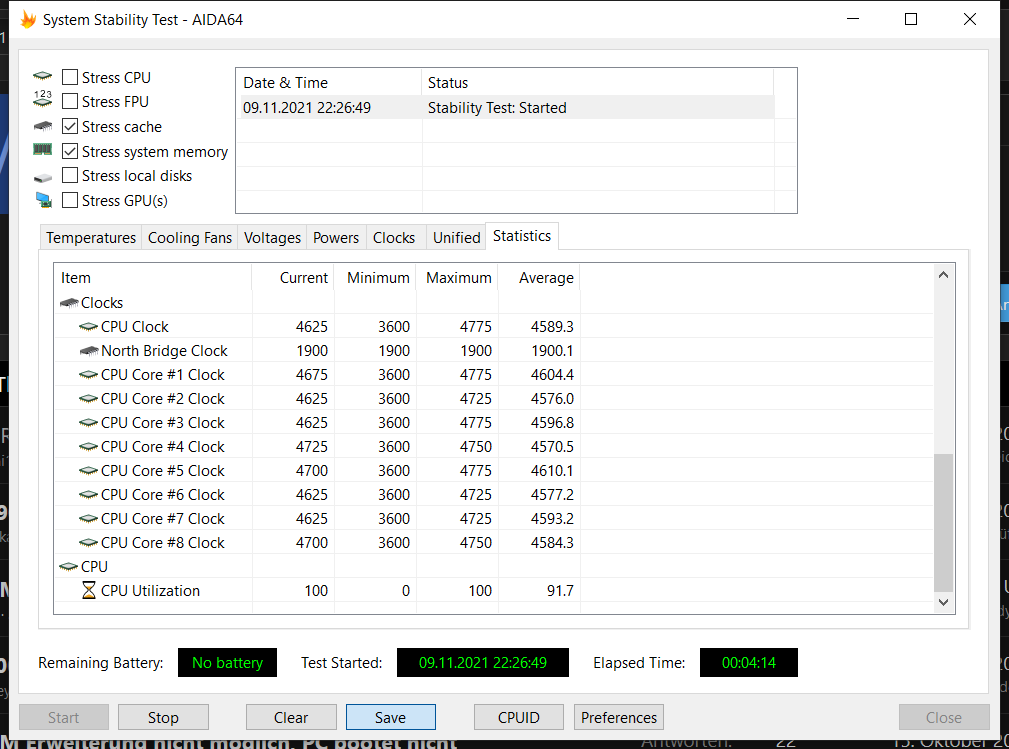
Task: Click the Maximum column header
Action: point(457,277)
